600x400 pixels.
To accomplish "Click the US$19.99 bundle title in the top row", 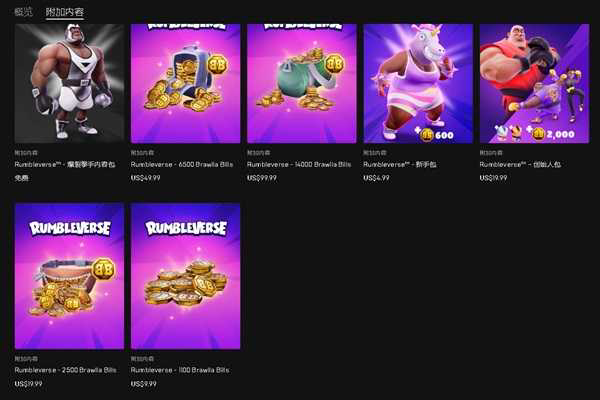I will pyautogui.click(x=520, y=164).
